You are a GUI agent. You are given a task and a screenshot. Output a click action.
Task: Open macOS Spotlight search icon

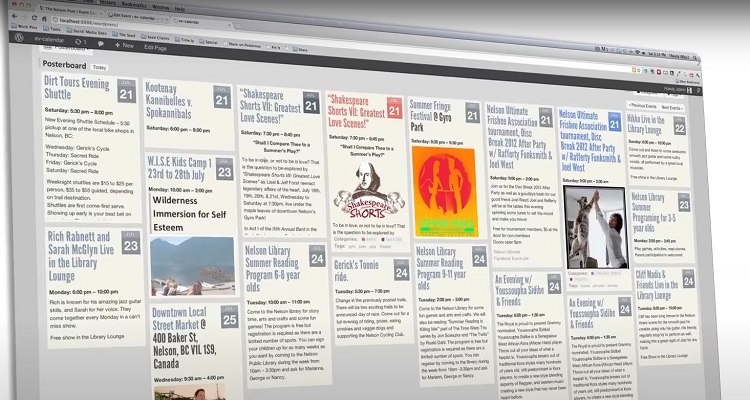pos(693,58)
